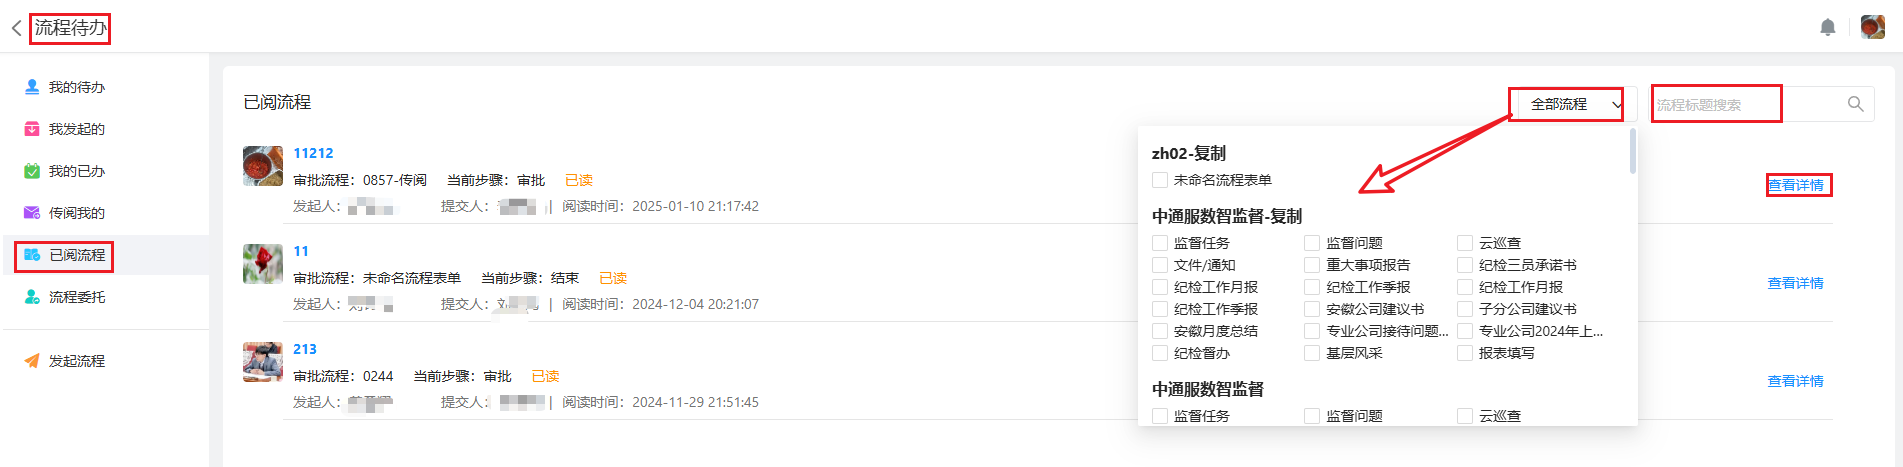The width and height of the screenshot is (1903, 467).
Task: Open the notifications bell icon
Action: tap(1827, 27)
